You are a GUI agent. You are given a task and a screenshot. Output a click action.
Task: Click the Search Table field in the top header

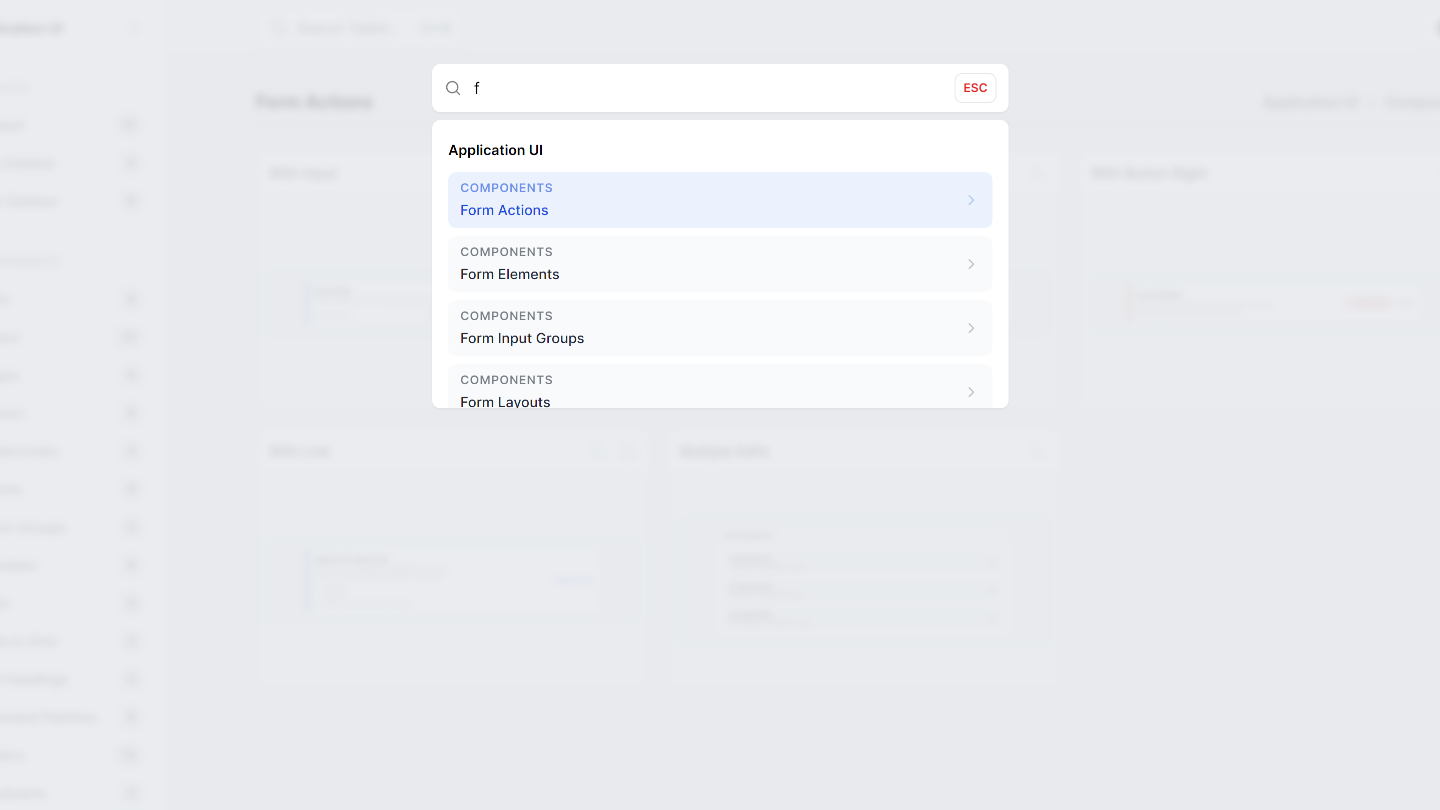point(345,28)
